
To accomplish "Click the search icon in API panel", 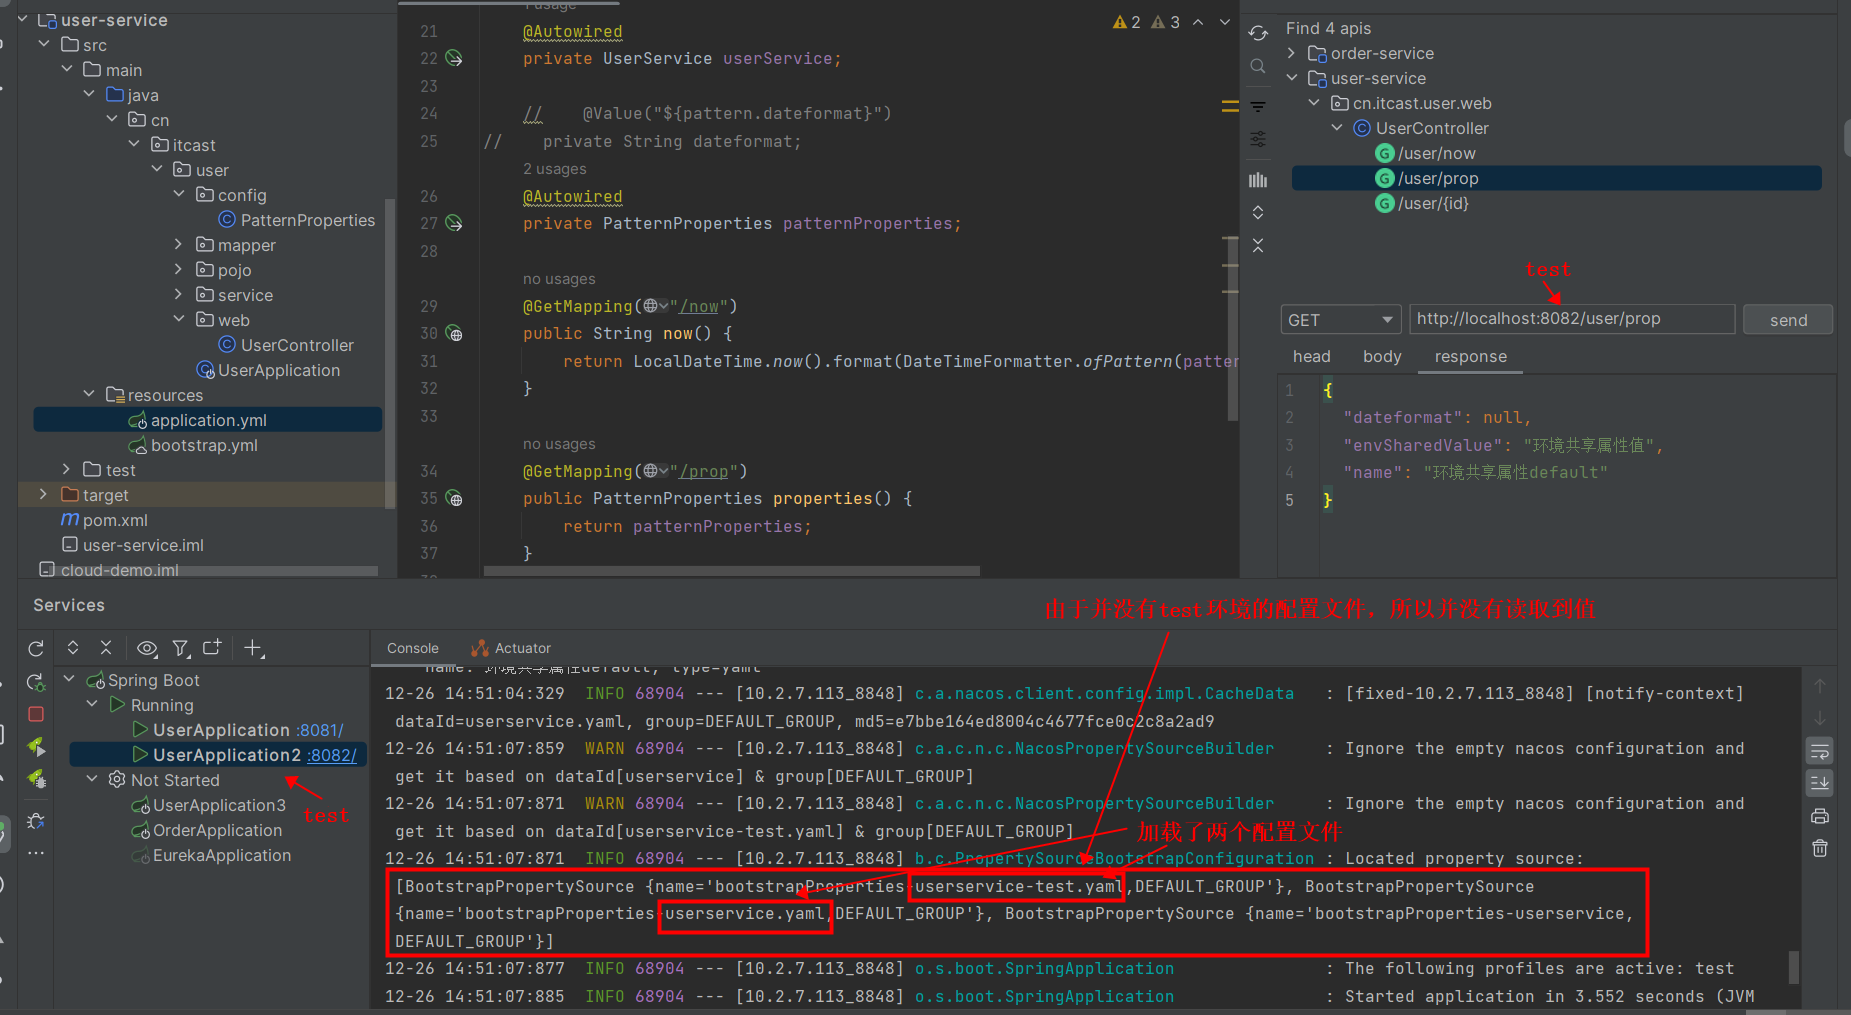I will tap(1258, 67).
